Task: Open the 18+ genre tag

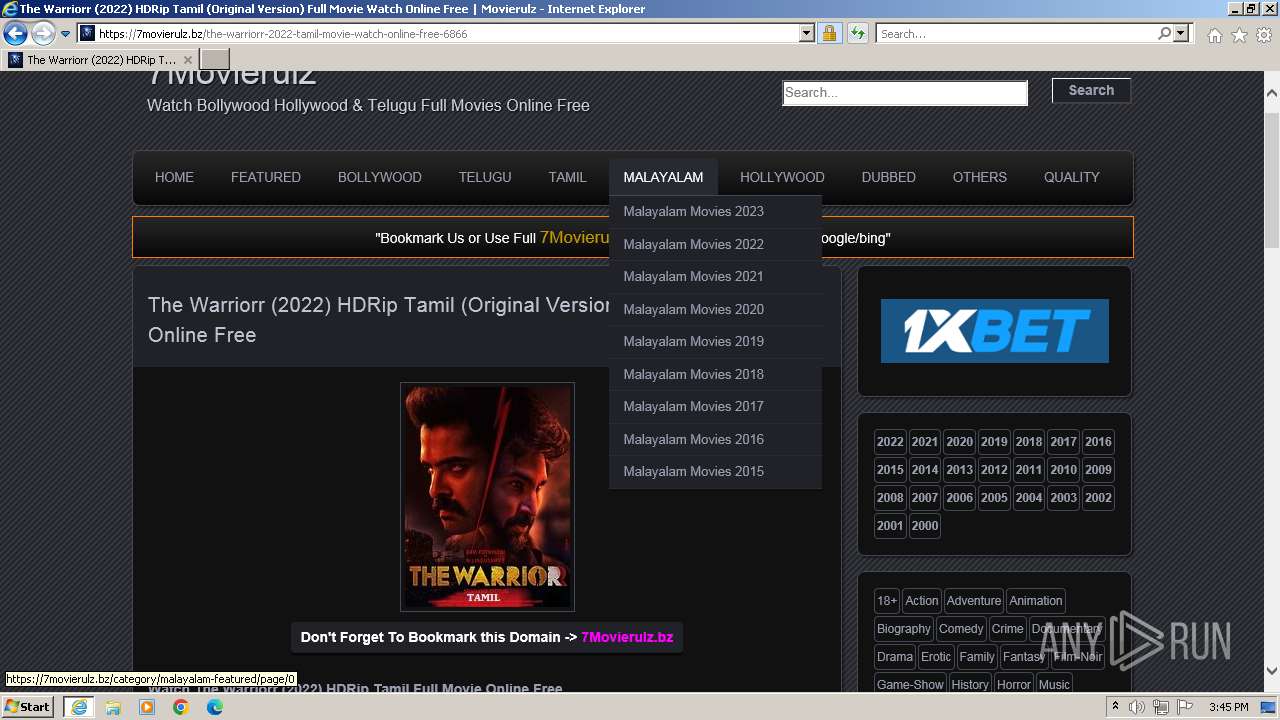Action: (887, 601)
